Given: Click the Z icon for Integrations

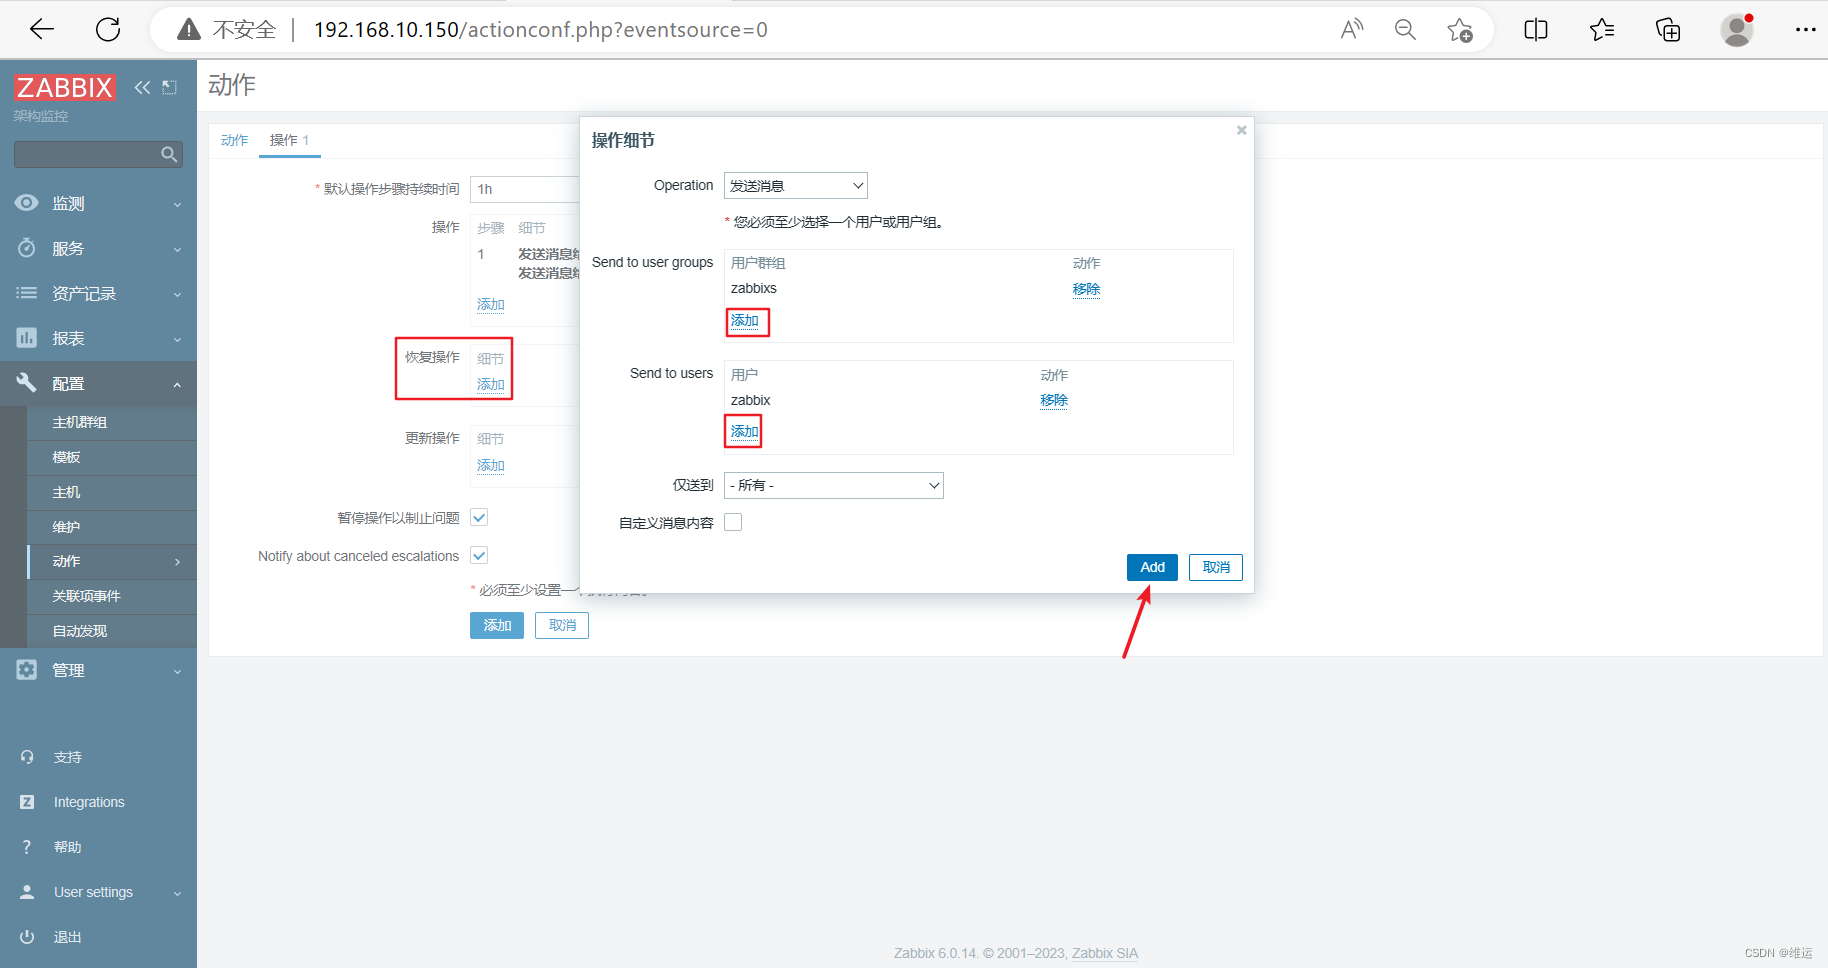Looking at the screenshot, I should click(x=27, y=802).
